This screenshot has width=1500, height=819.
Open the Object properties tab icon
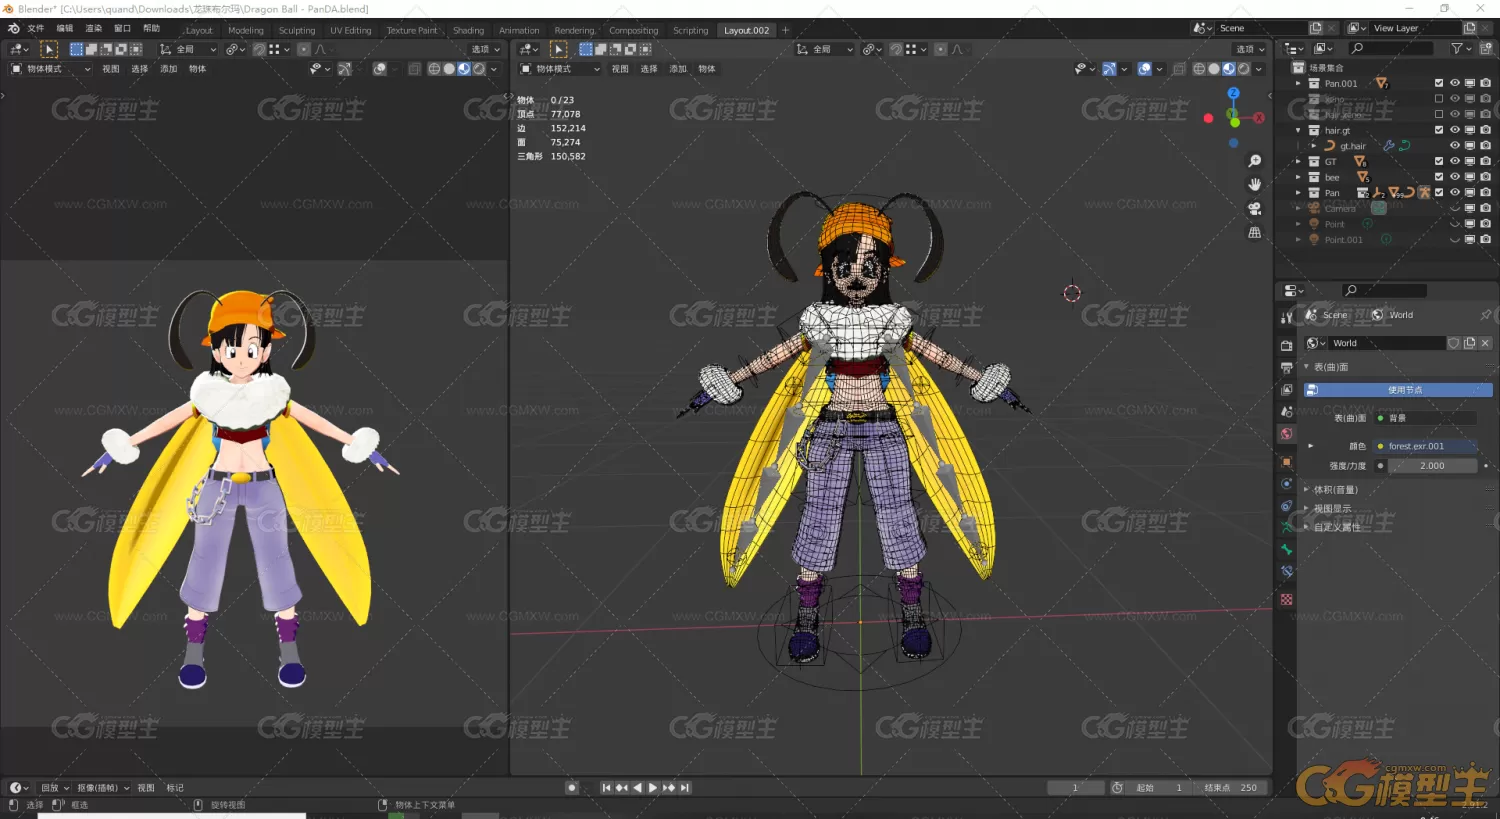pyautogui.click(x=1286, y=462)
